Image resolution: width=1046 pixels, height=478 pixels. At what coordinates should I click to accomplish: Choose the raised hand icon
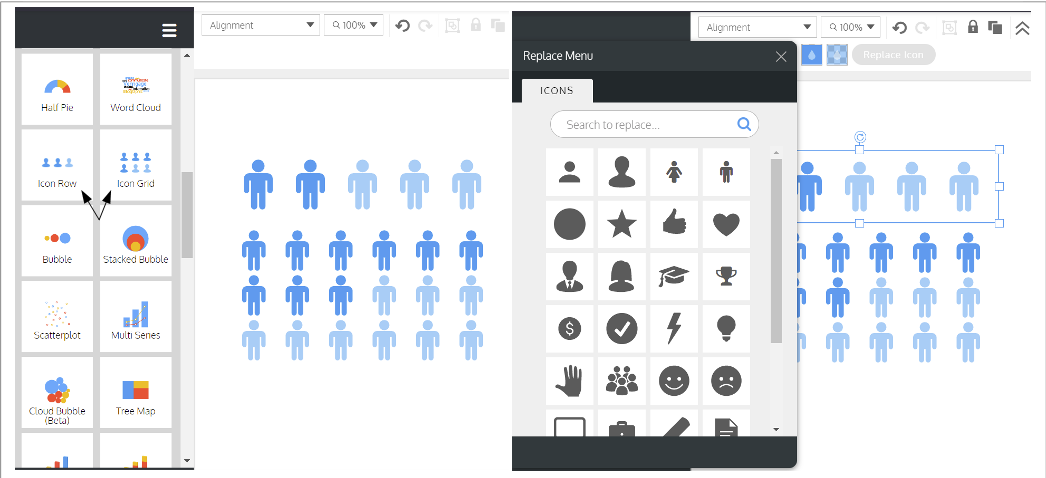click(570, 381)
